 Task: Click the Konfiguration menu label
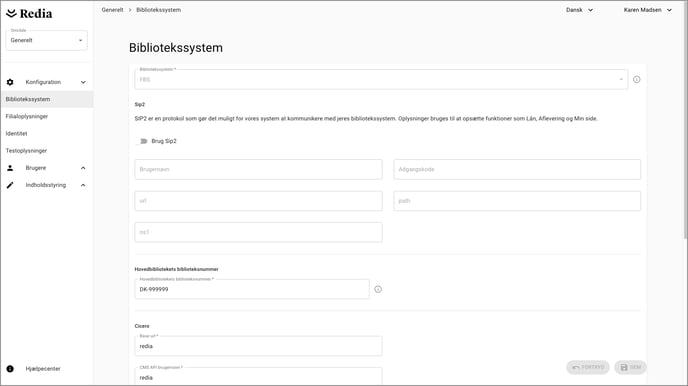click(43, 82)
